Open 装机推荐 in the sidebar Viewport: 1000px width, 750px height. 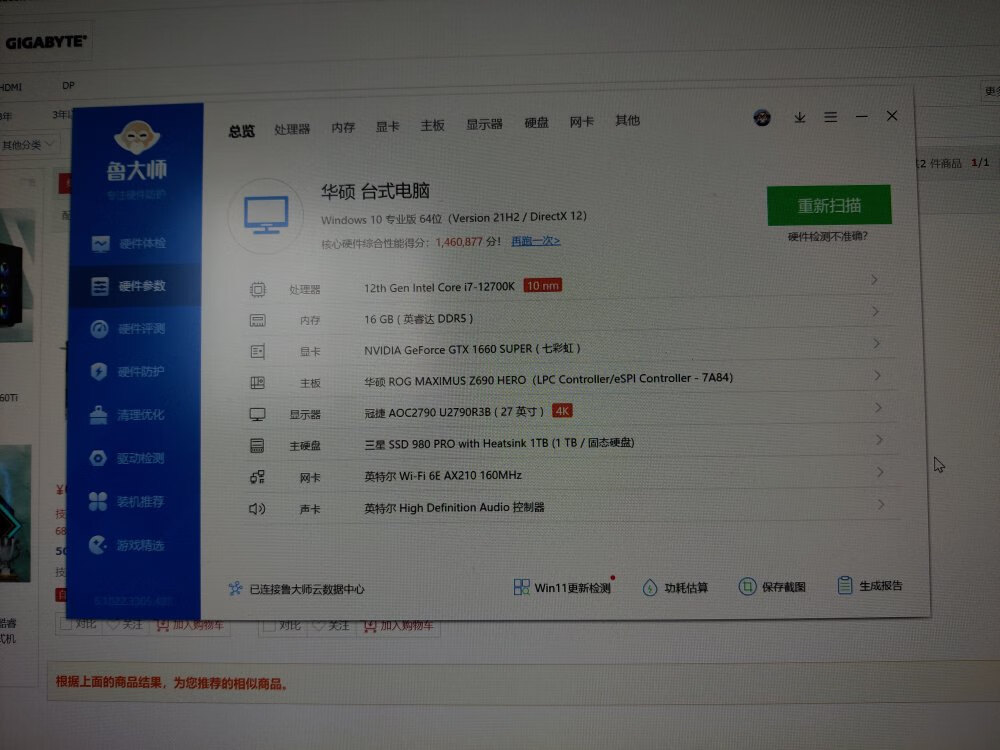126,502
